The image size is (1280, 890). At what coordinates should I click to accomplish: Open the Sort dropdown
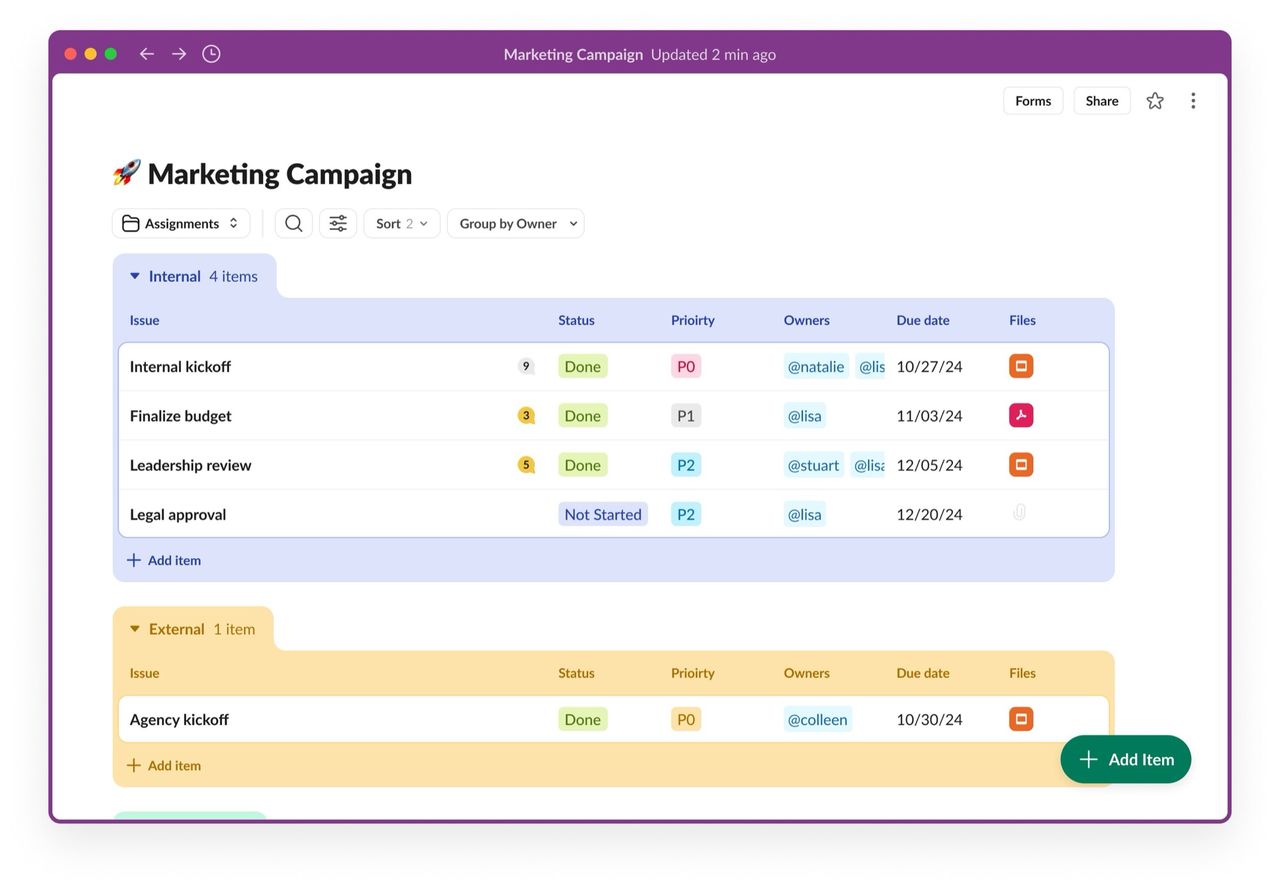[x=401, y=224]
